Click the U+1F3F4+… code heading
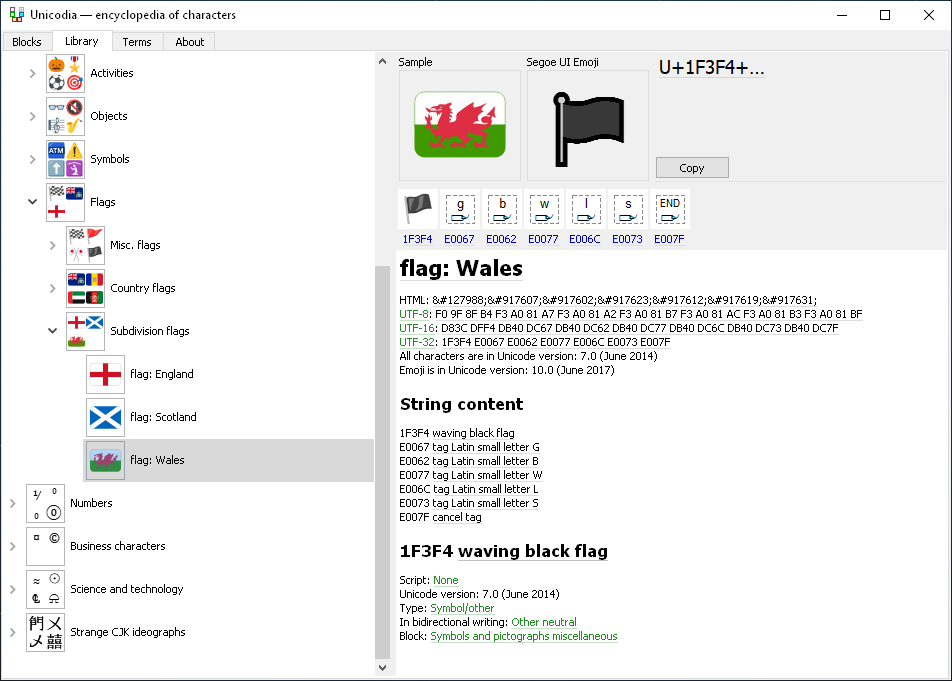952x681 pixels. [x=712, y=67]
